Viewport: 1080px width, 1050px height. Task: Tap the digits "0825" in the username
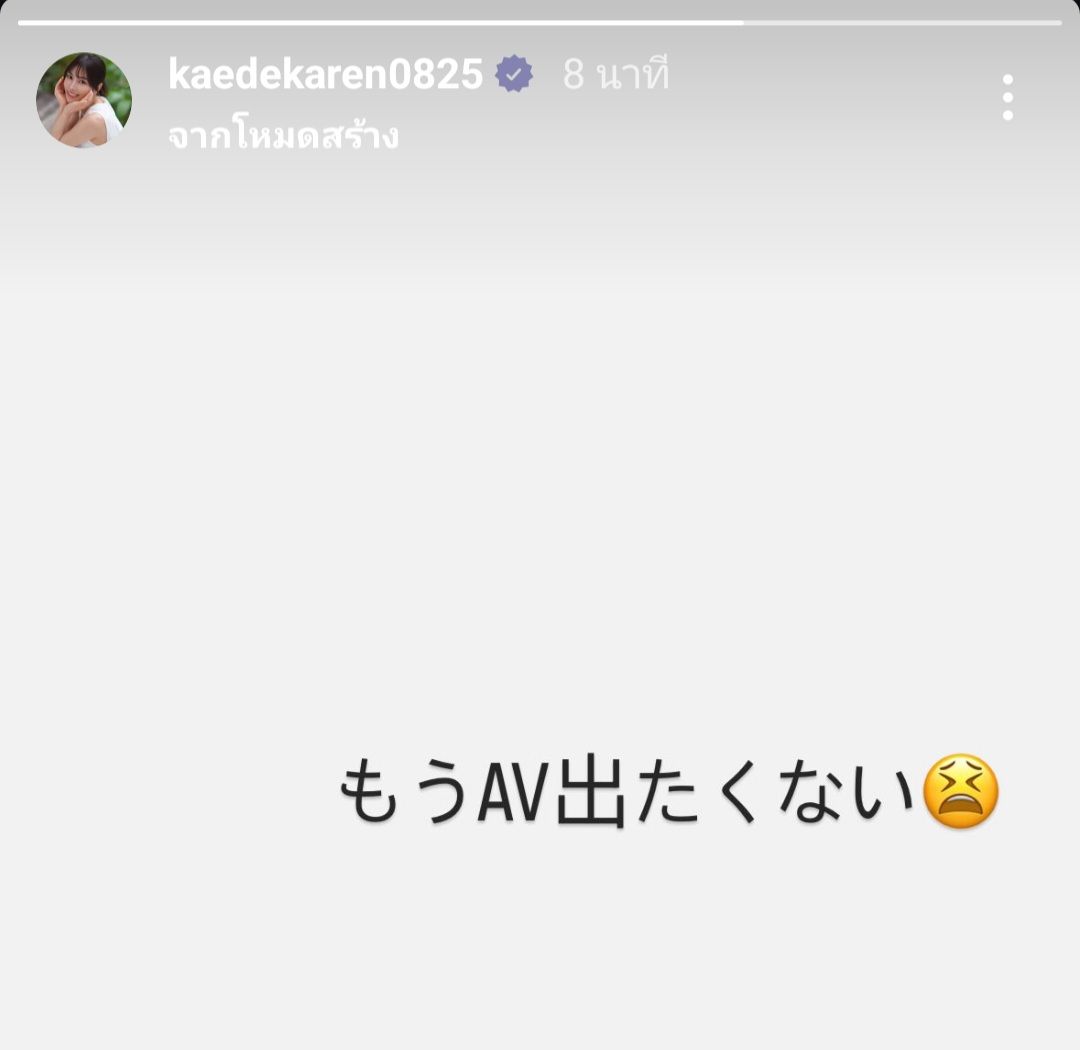(x=435, y=74)
